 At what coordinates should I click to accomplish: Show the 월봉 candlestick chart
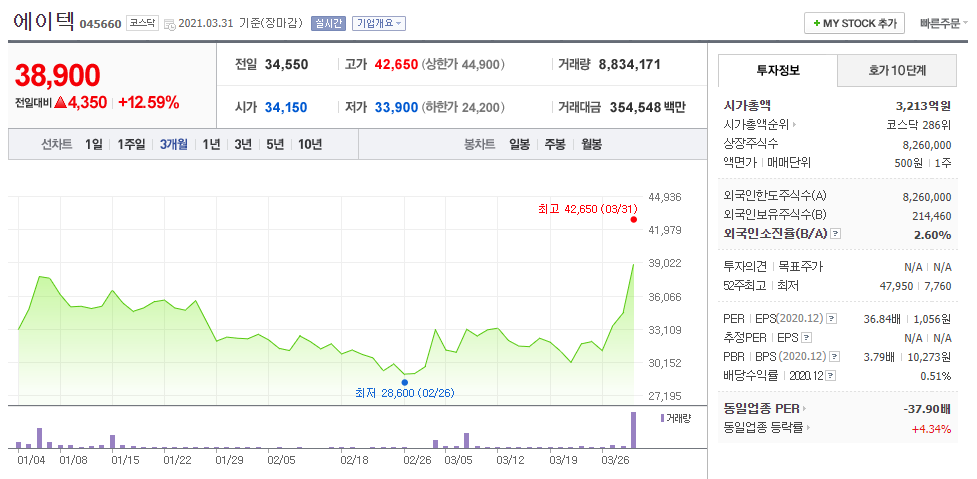[591, 145]
